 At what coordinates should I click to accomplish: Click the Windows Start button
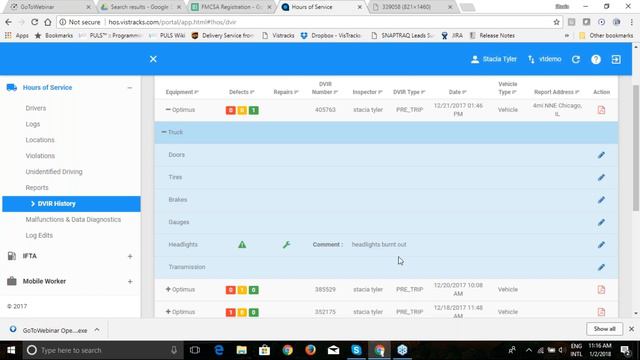[x=11, y=350]
